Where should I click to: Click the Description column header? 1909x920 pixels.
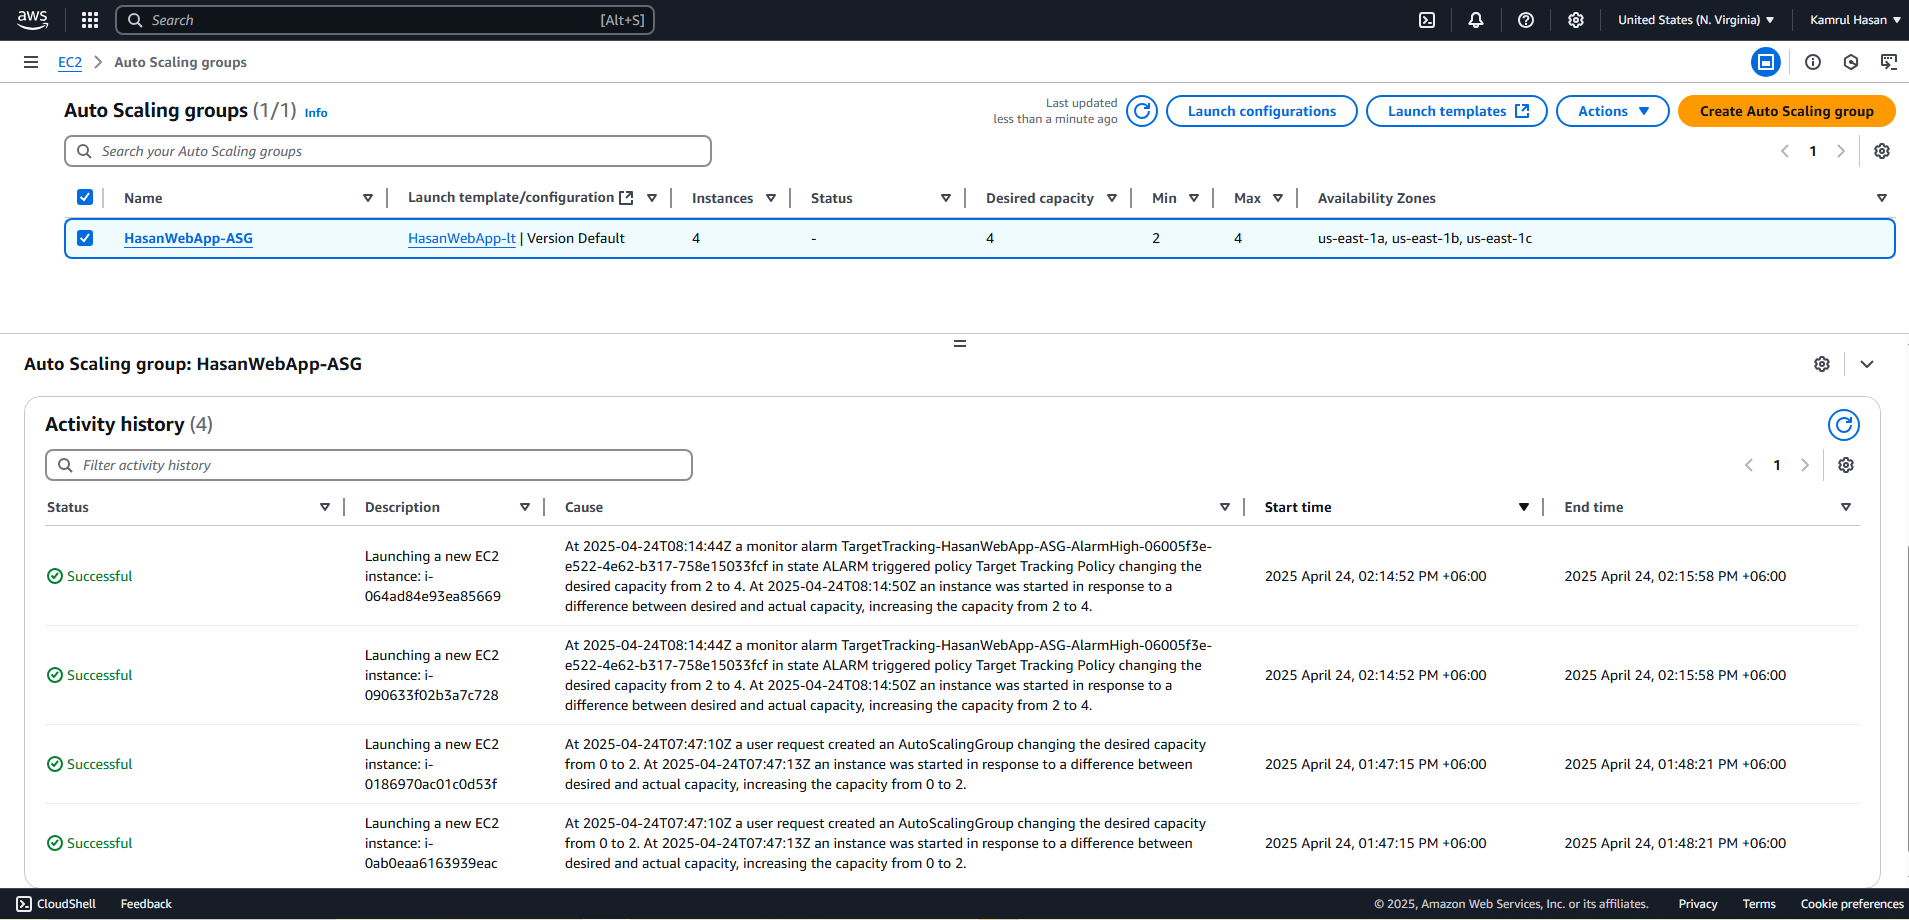[402, 507]
